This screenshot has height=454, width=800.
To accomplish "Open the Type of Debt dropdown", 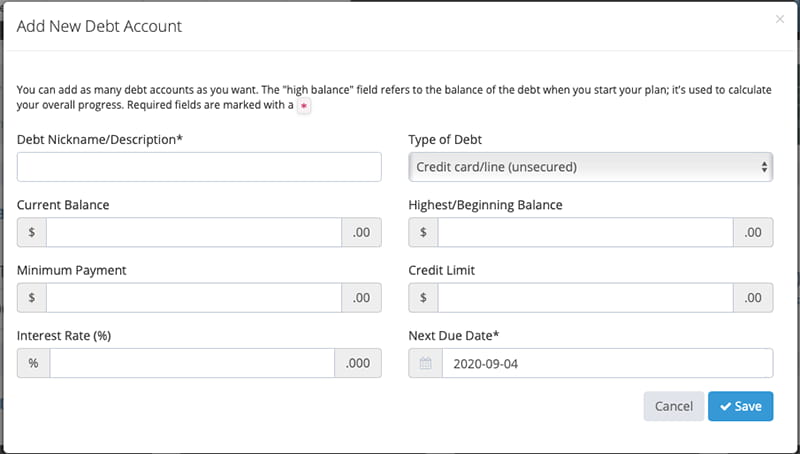I will (591, 167).
